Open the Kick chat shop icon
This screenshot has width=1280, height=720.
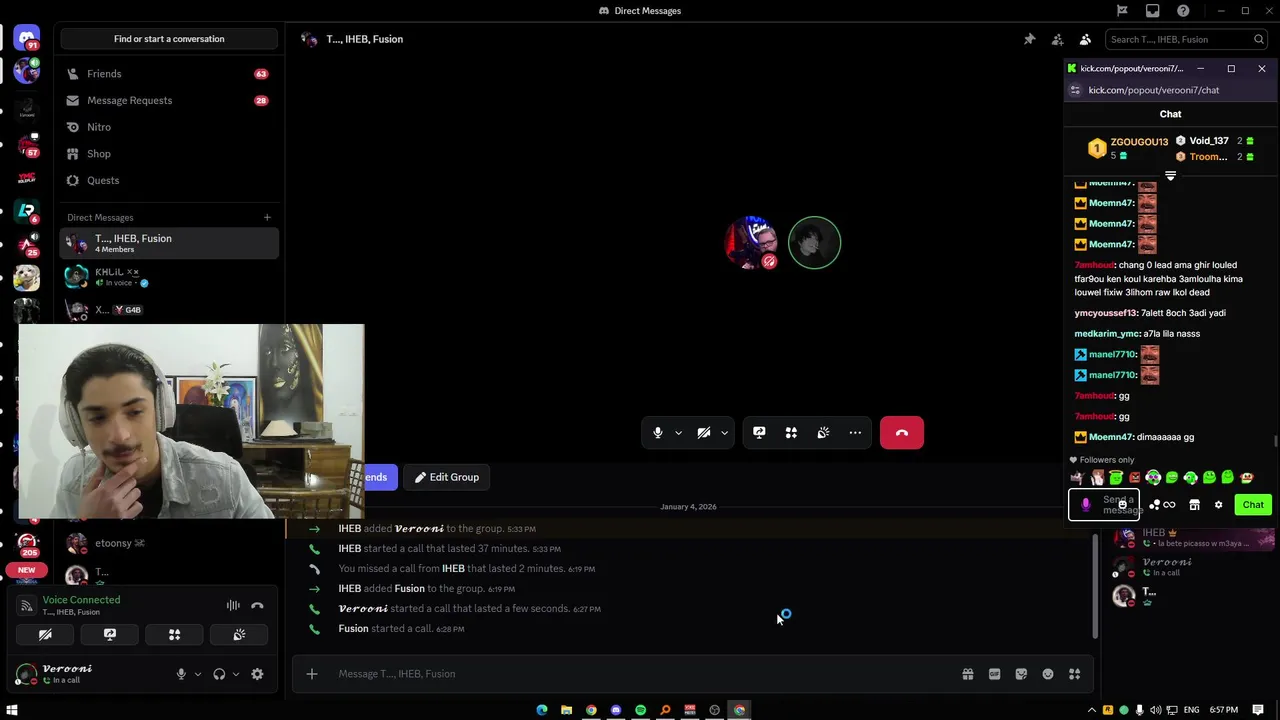[1194, 505]
